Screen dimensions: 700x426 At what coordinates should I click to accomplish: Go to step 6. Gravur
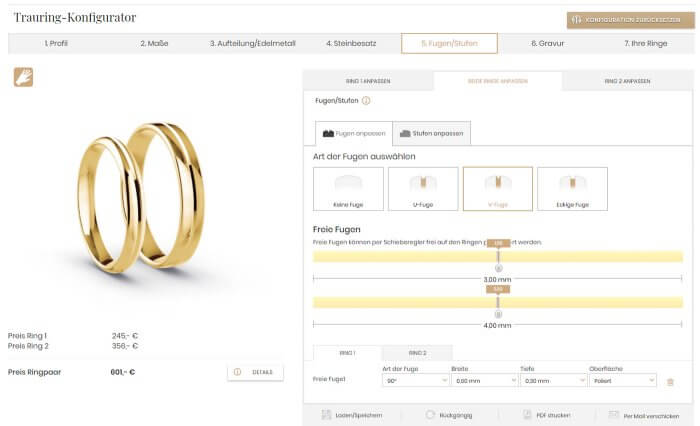(x=548, y=43)
